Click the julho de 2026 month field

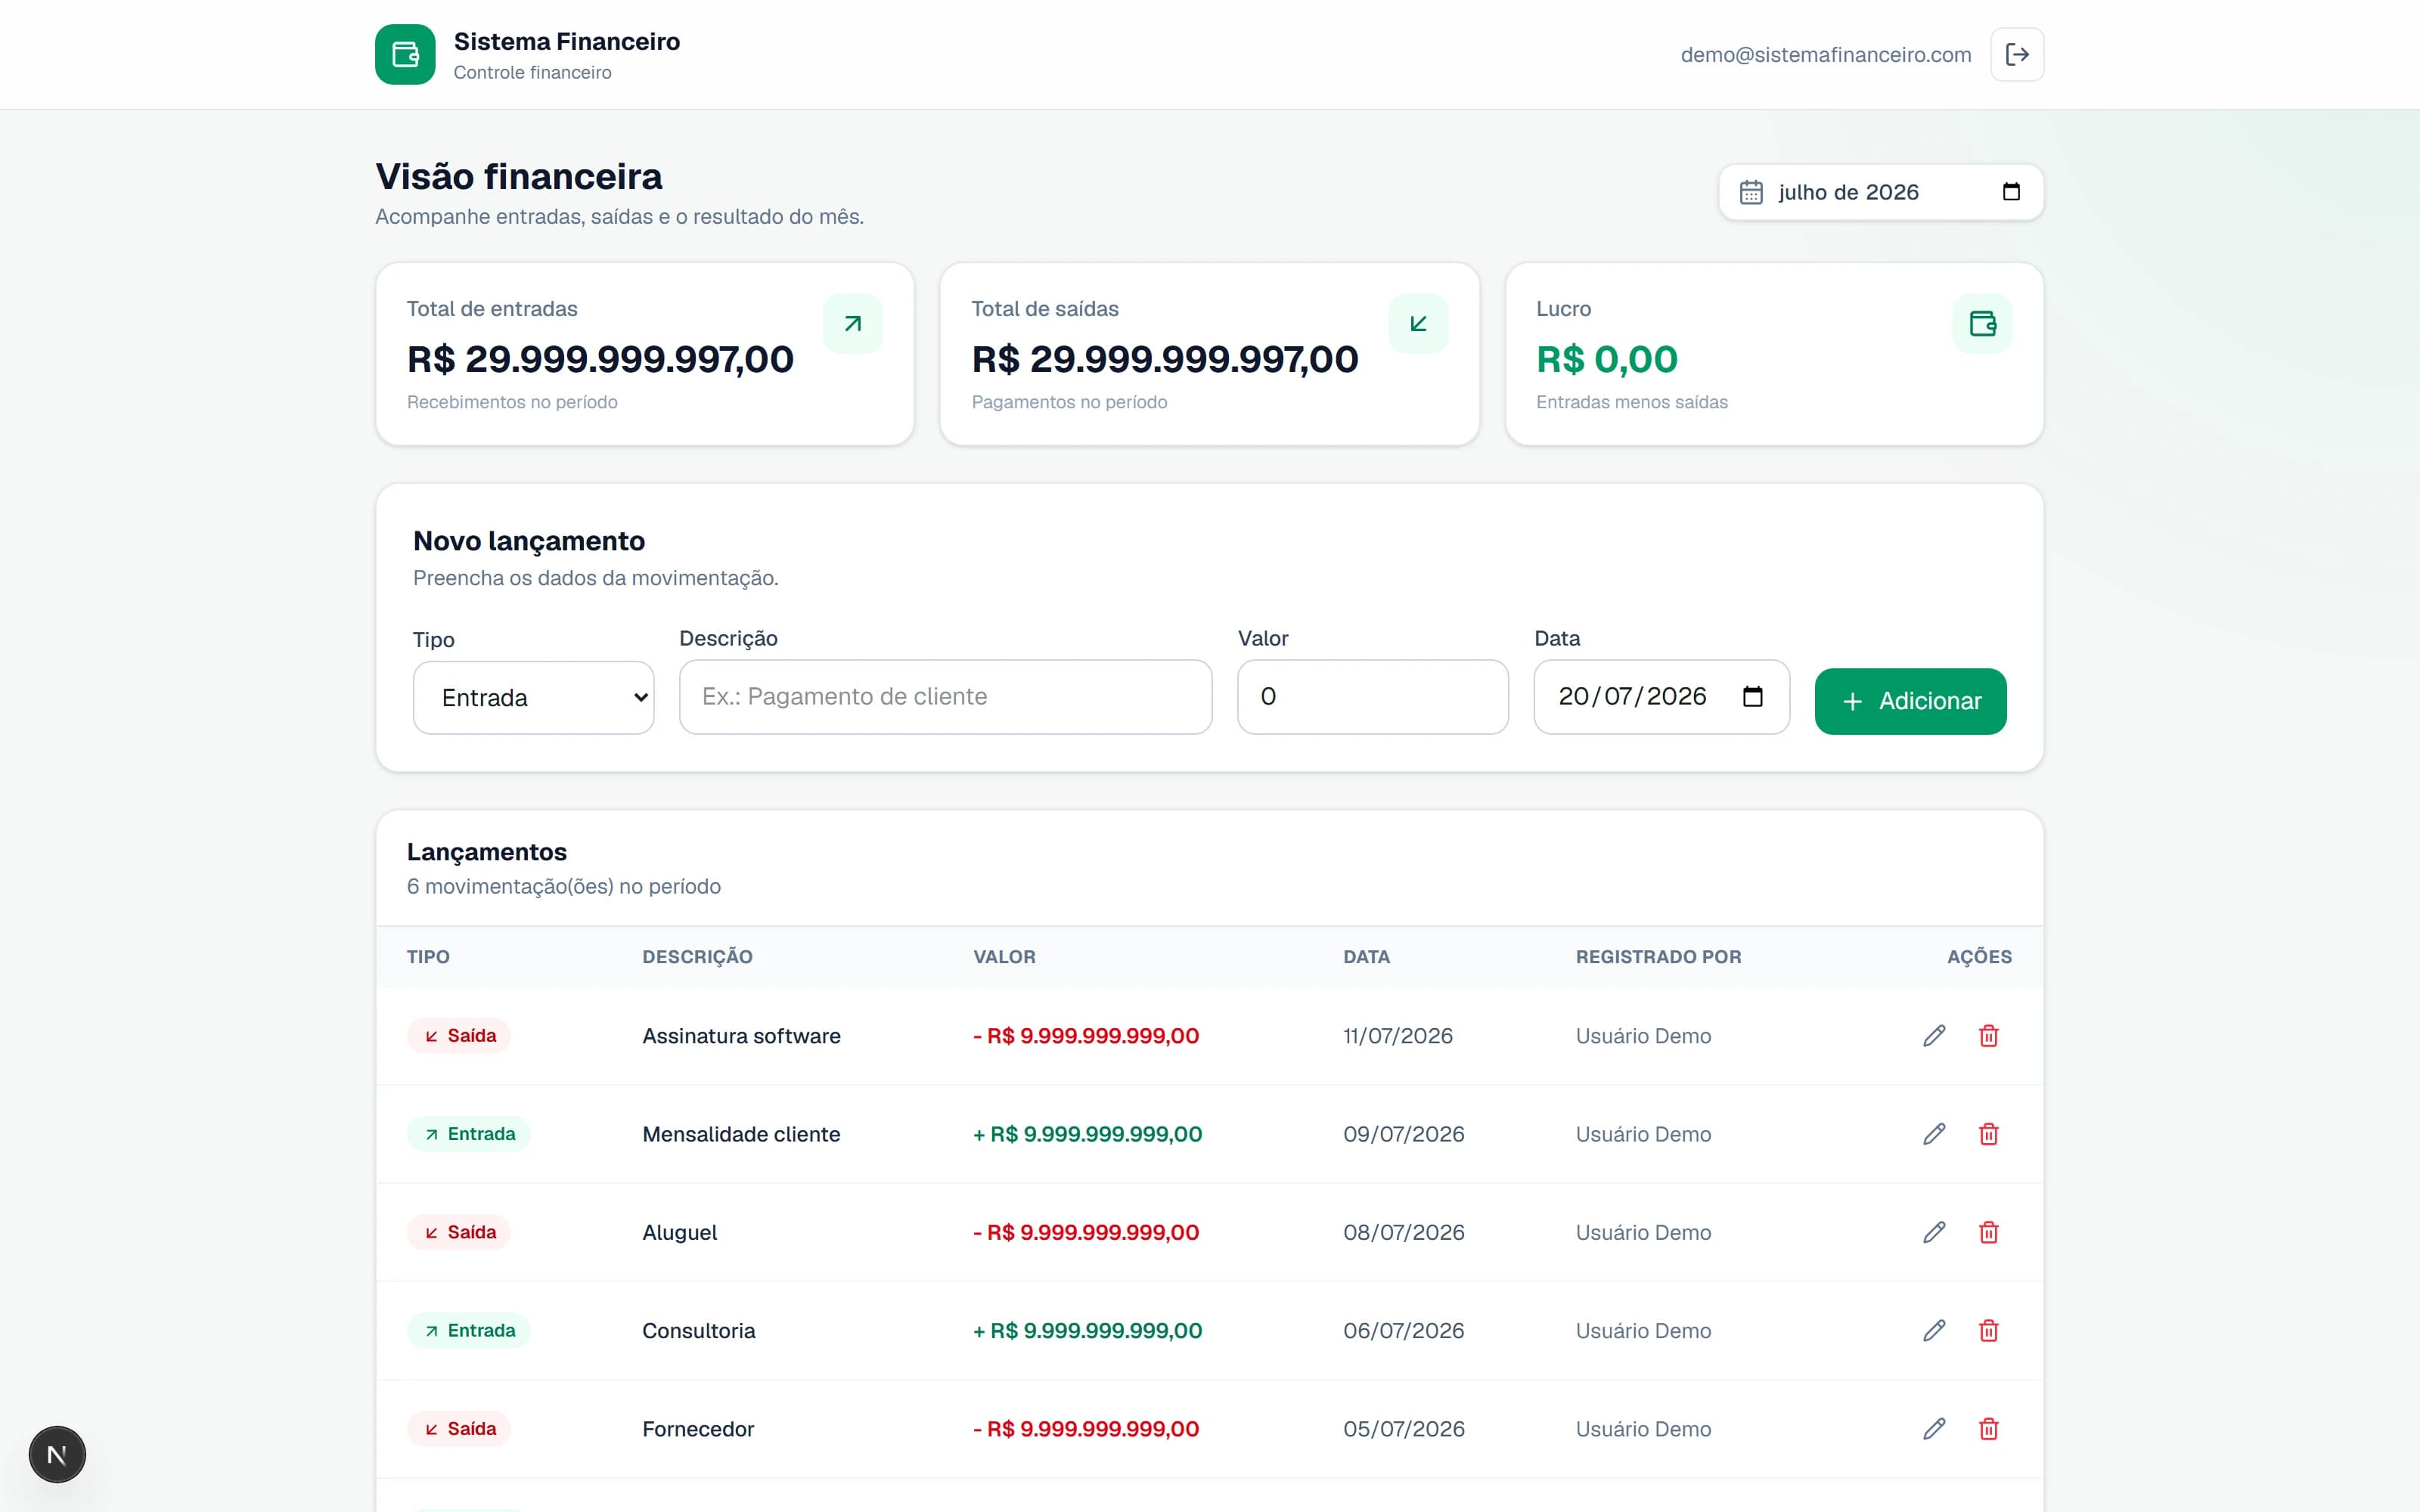[1880, 192]
